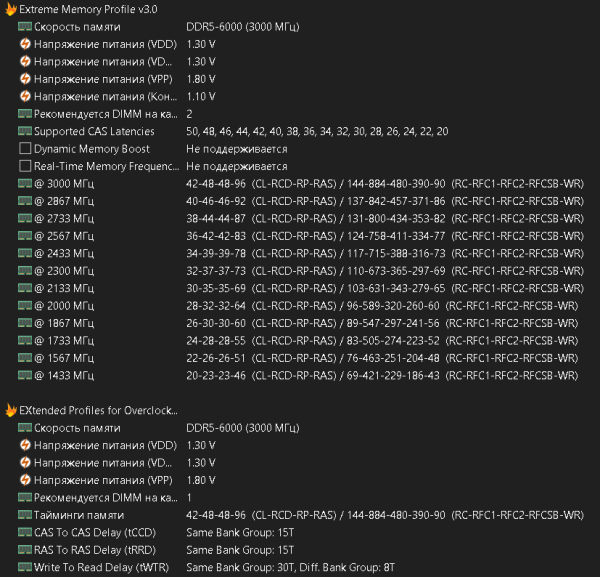Click the Supported CAS Latencies value list
The width and height of the screenshot is (600, 577).
(x=316, y=131)
